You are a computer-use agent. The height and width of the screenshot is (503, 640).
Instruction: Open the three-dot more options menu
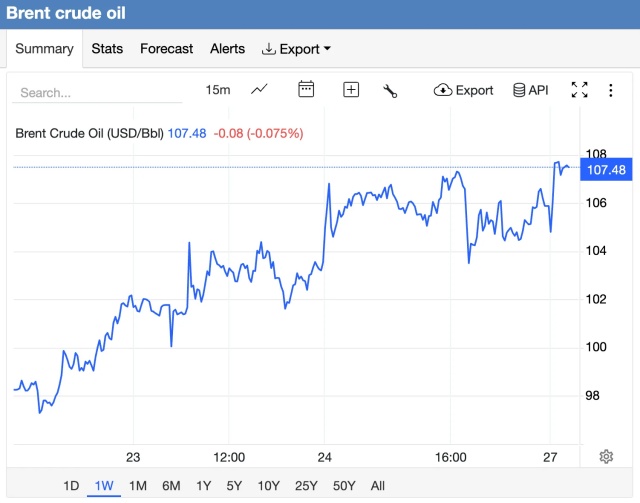(x=611, y=90)
